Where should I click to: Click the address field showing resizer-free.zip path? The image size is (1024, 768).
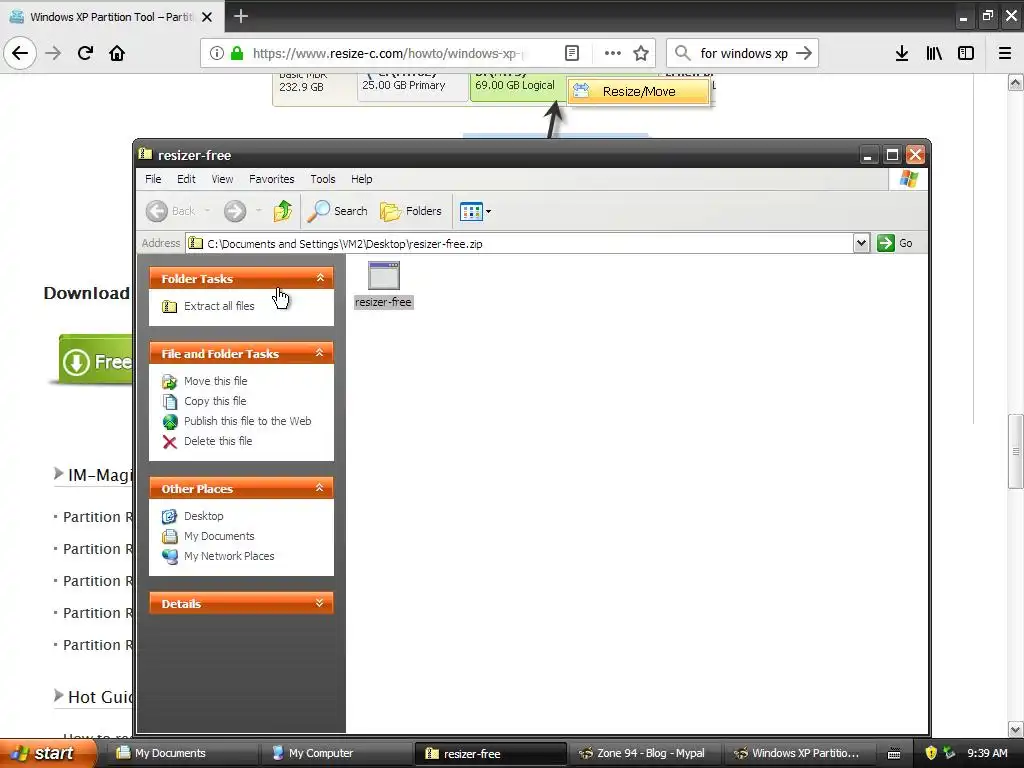coord(519,244)
